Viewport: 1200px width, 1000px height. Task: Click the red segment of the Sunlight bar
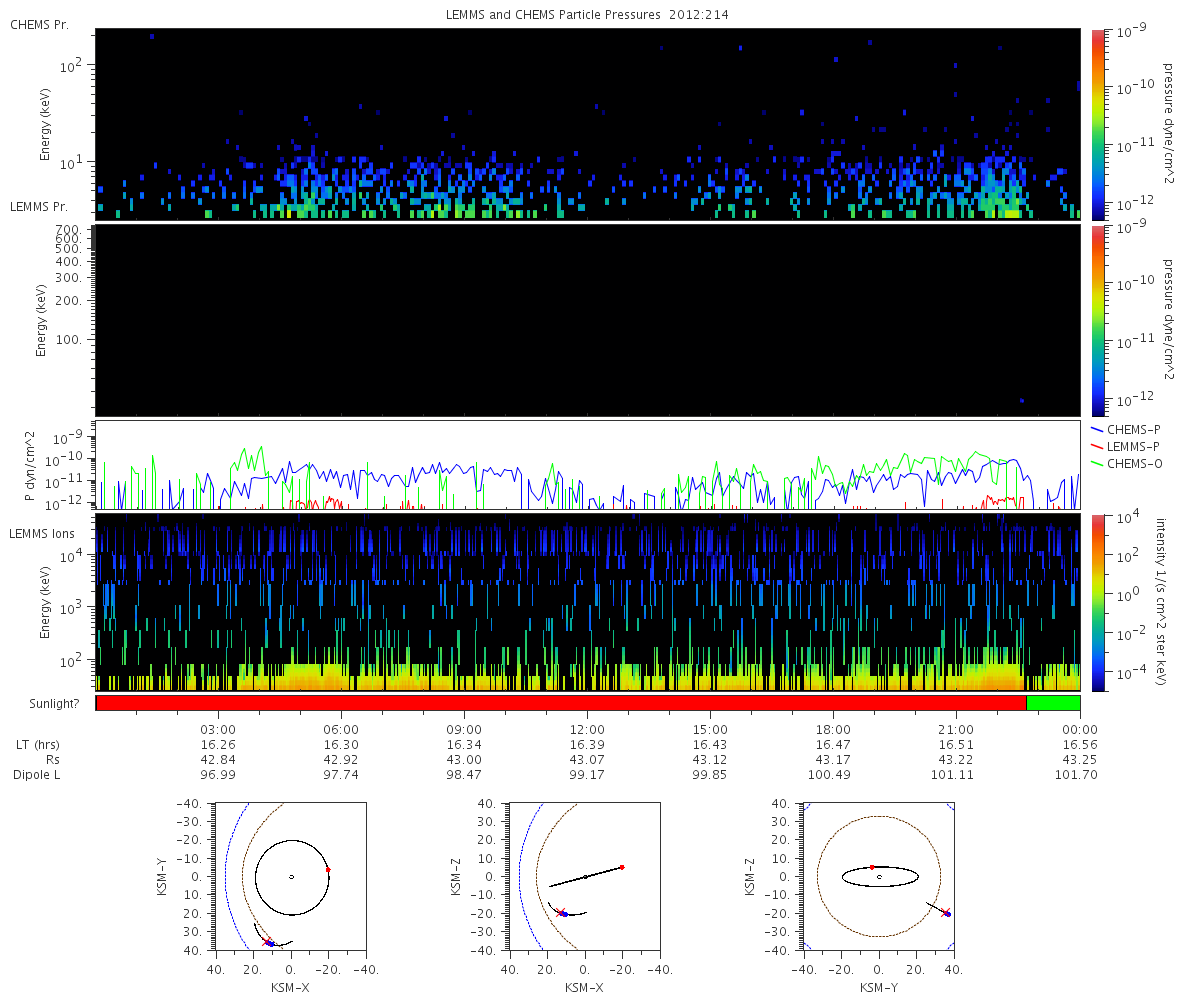tap(560, 703)
